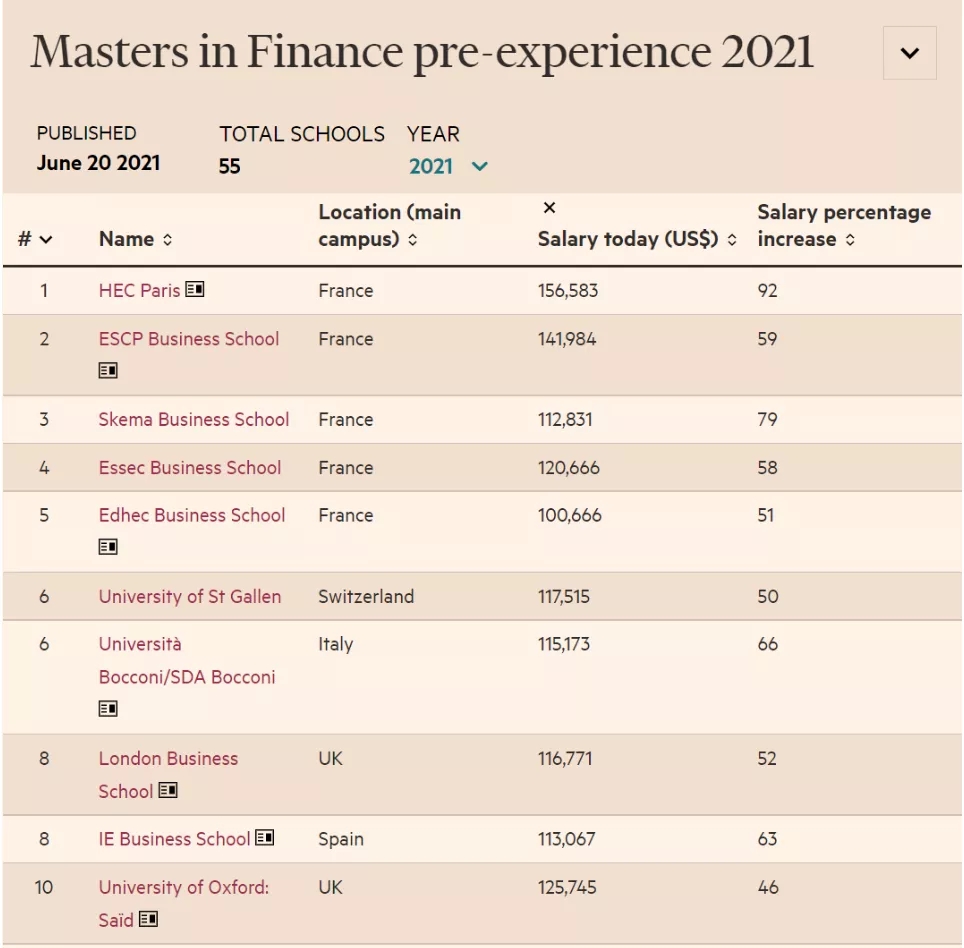Expand the ranking title dropdown chevron
The image size is (964, 948).
pyautogui.click(x=910, y=53)
